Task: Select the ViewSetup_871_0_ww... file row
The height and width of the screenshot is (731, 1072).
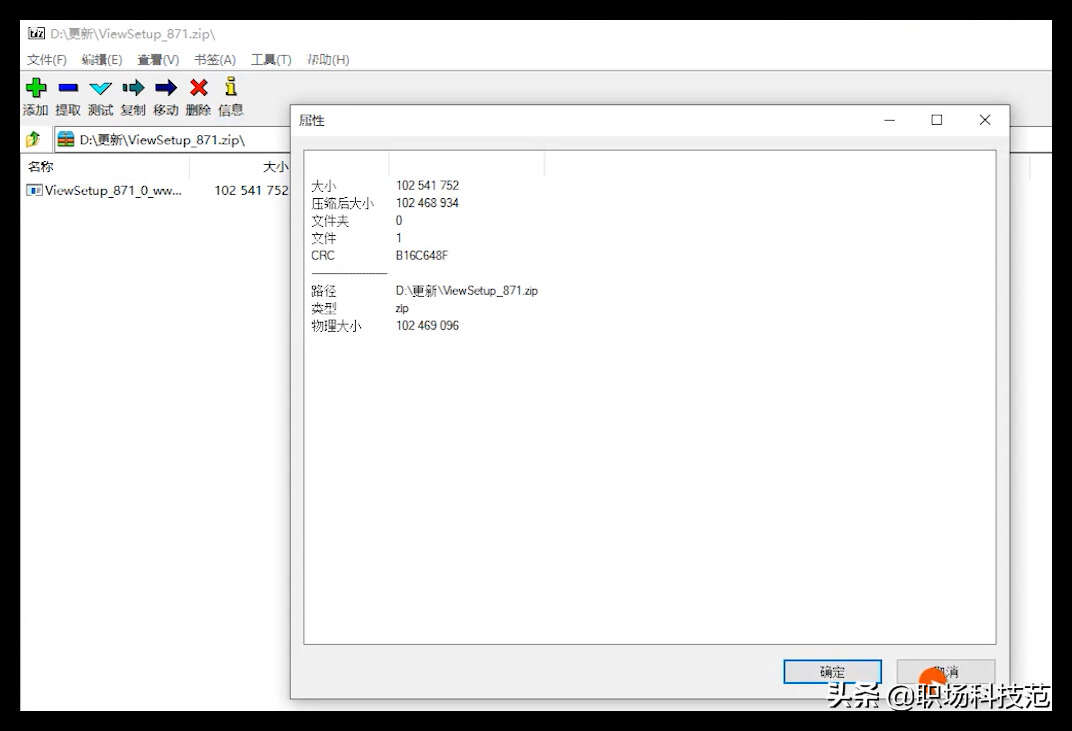Action: click(x=157, y=190)
